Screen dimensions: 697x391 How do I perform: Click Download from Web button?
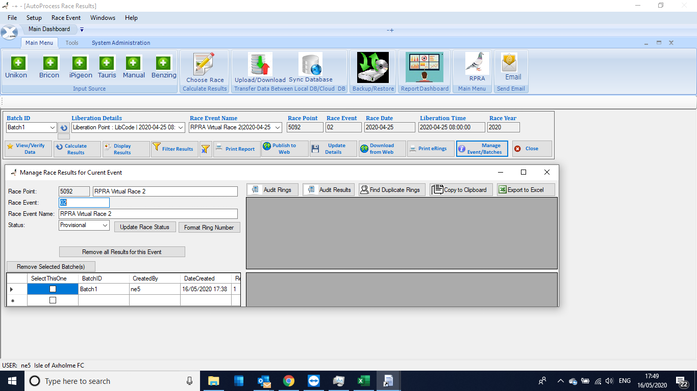click(381, 149)
